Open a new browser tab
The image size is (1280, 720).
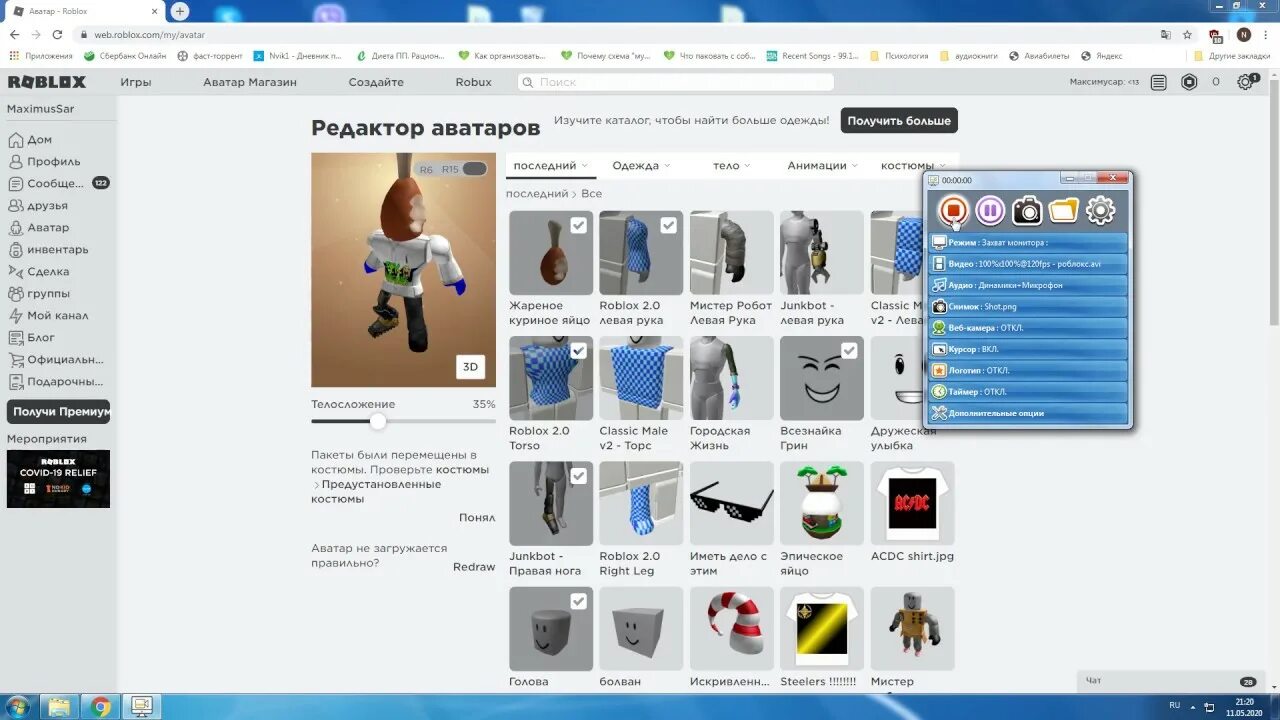tap(180, 11)
